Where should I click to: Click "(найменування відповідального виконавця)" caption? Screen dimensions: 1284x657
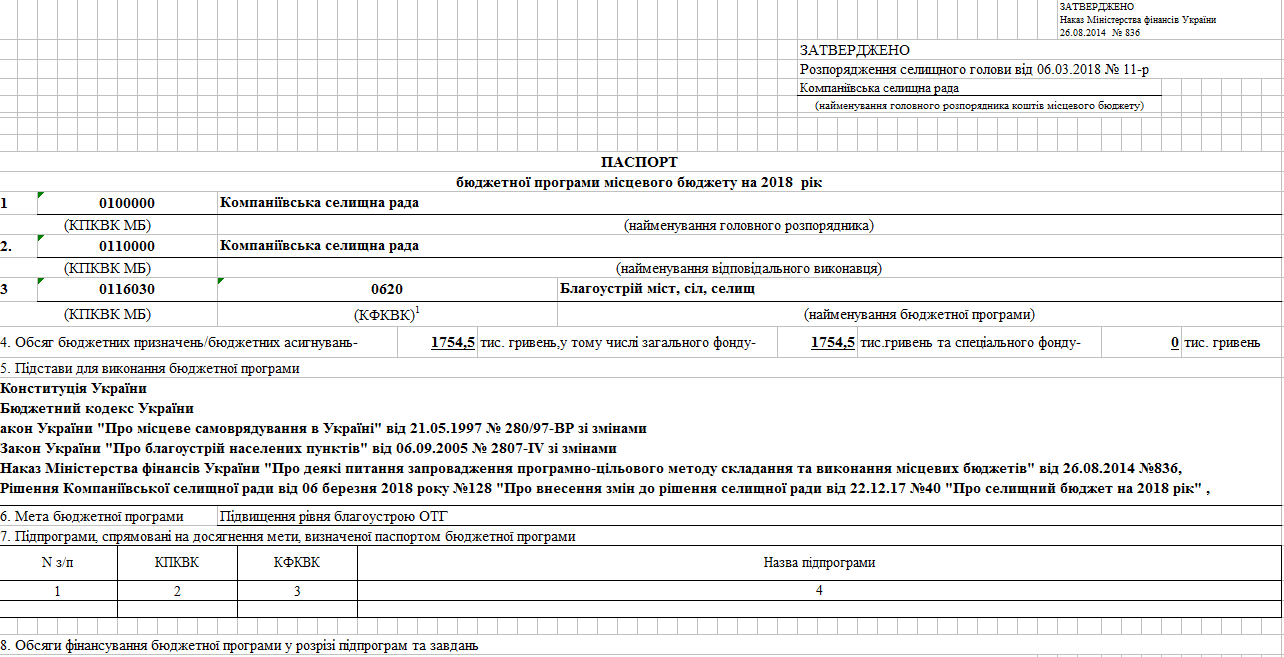click(x=749, y=269)
